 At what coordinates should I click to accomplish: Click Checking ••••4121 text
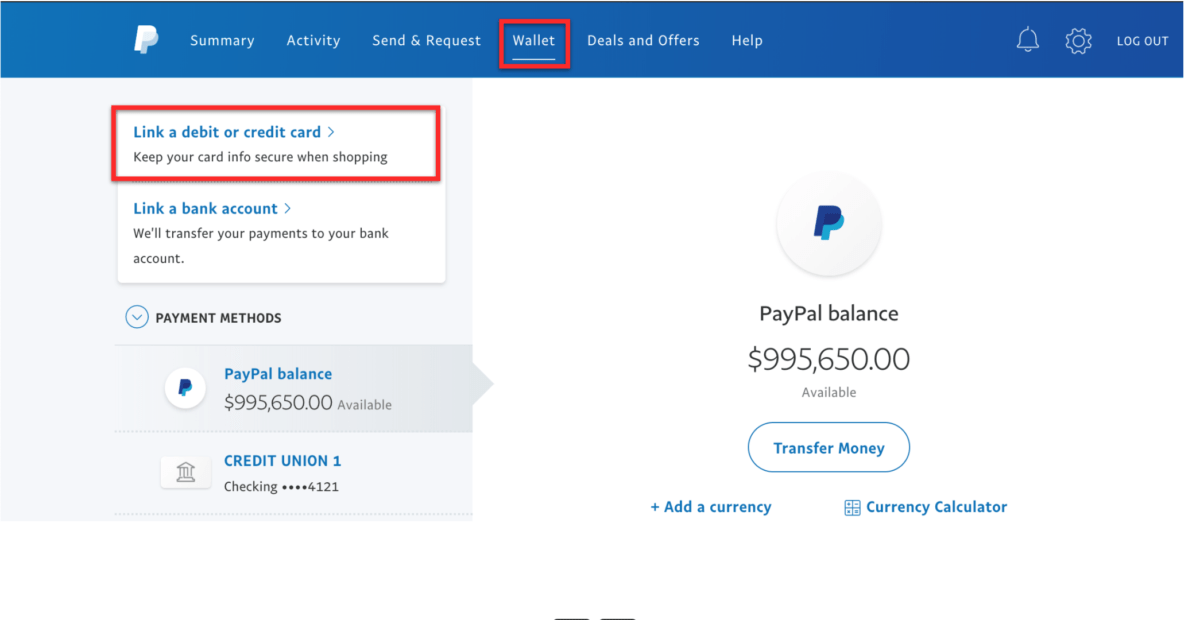282,487
